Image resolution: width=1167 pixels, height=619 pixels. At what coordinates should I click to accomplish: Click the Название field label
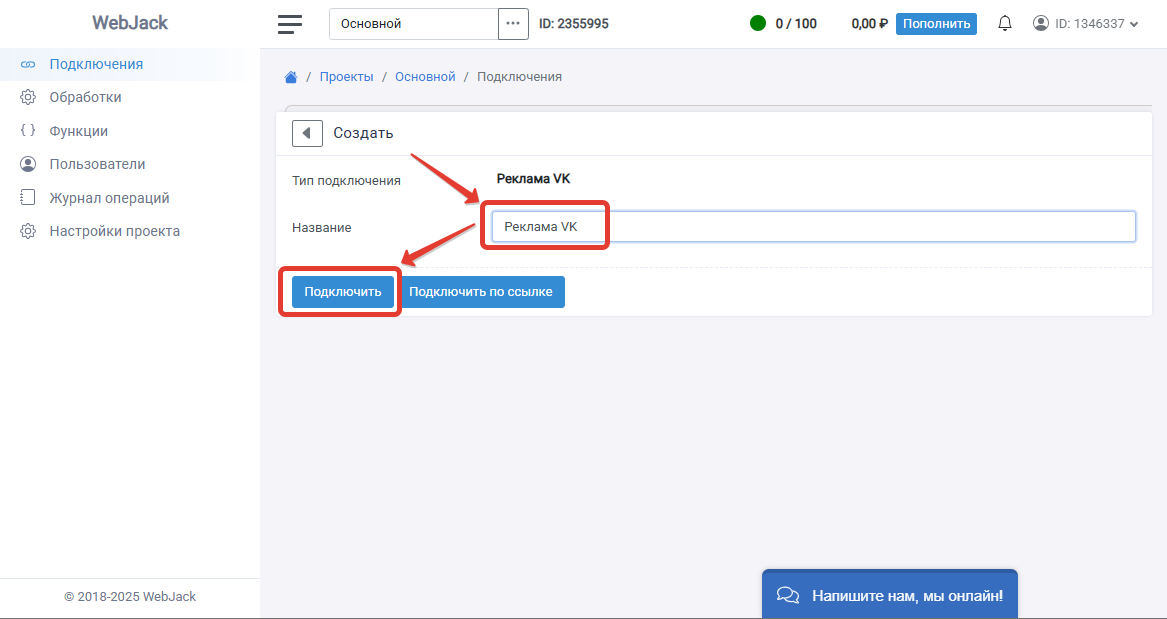pyautogui.click(x=322, y=228)
